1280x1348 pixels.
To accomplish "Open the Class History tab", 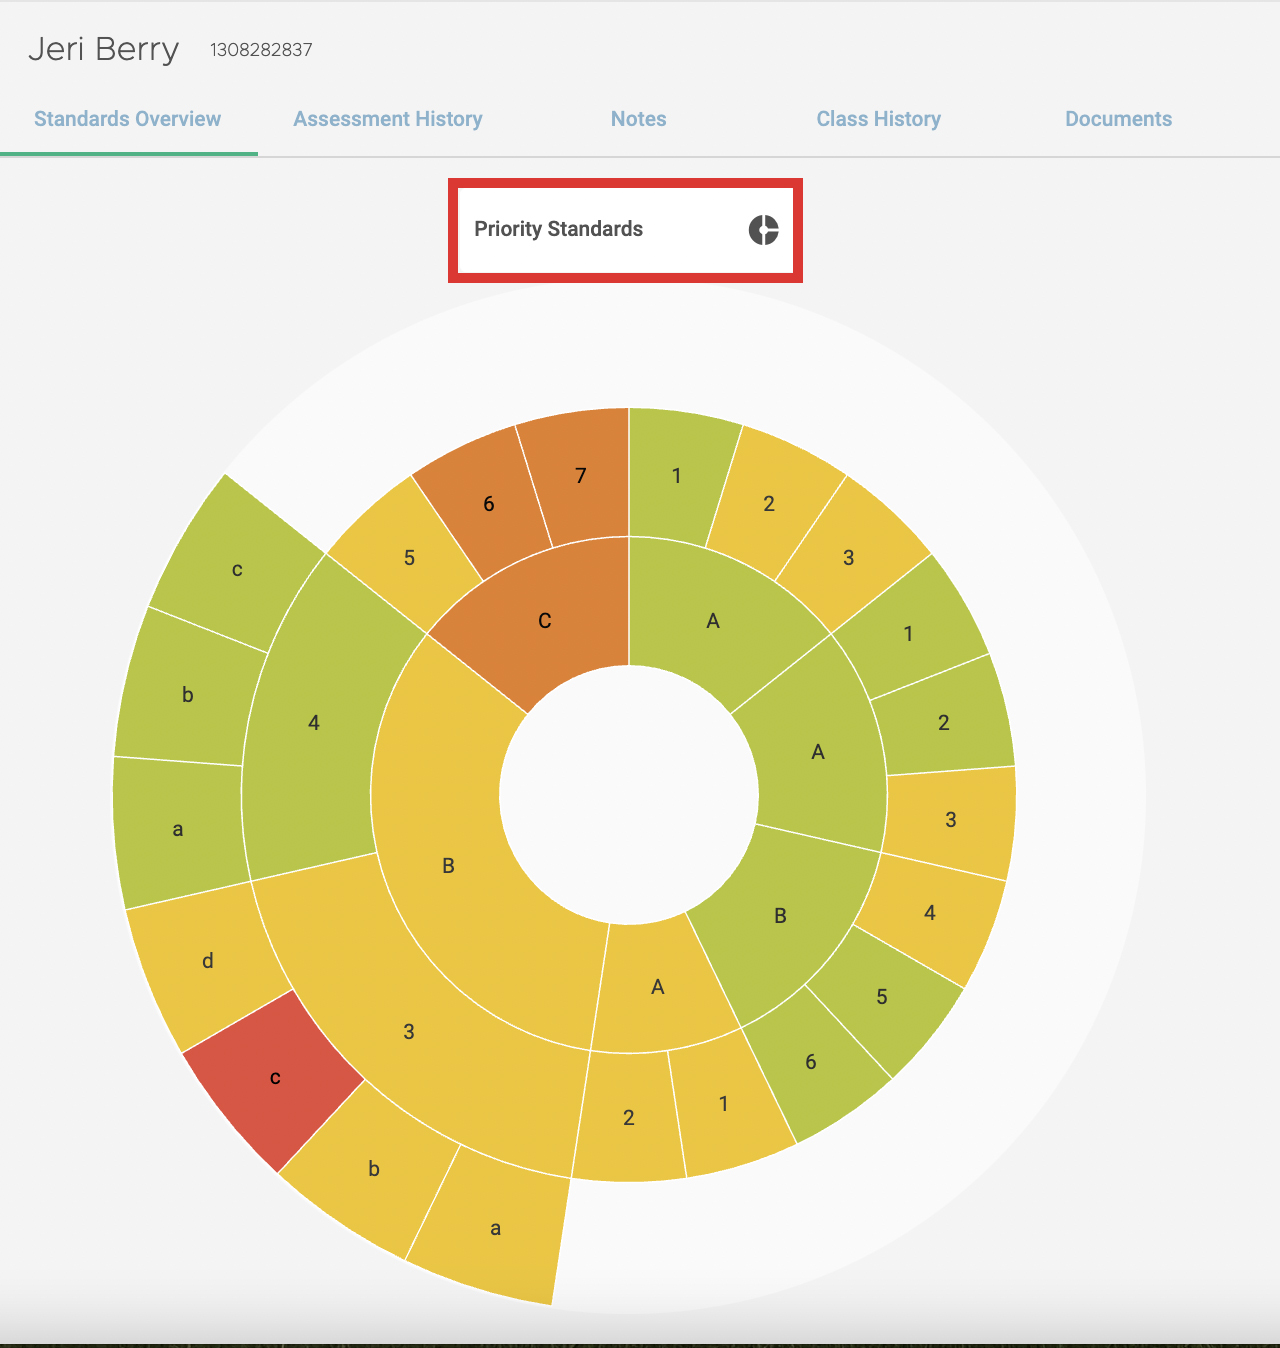I will pos(879,119).
